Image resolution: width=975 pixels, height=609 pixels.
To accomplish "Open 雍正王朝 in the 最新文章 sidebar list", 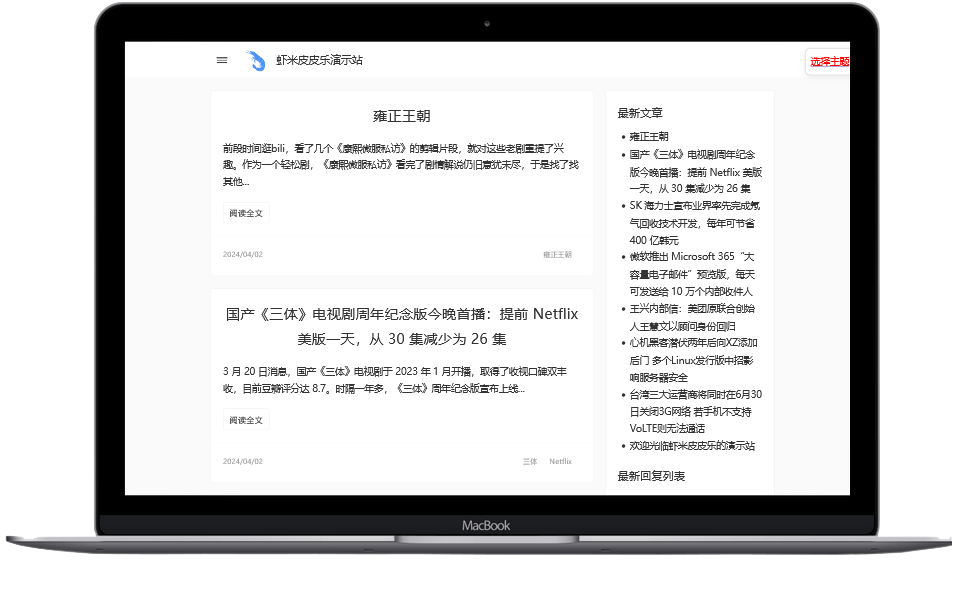I will point(650,136).
